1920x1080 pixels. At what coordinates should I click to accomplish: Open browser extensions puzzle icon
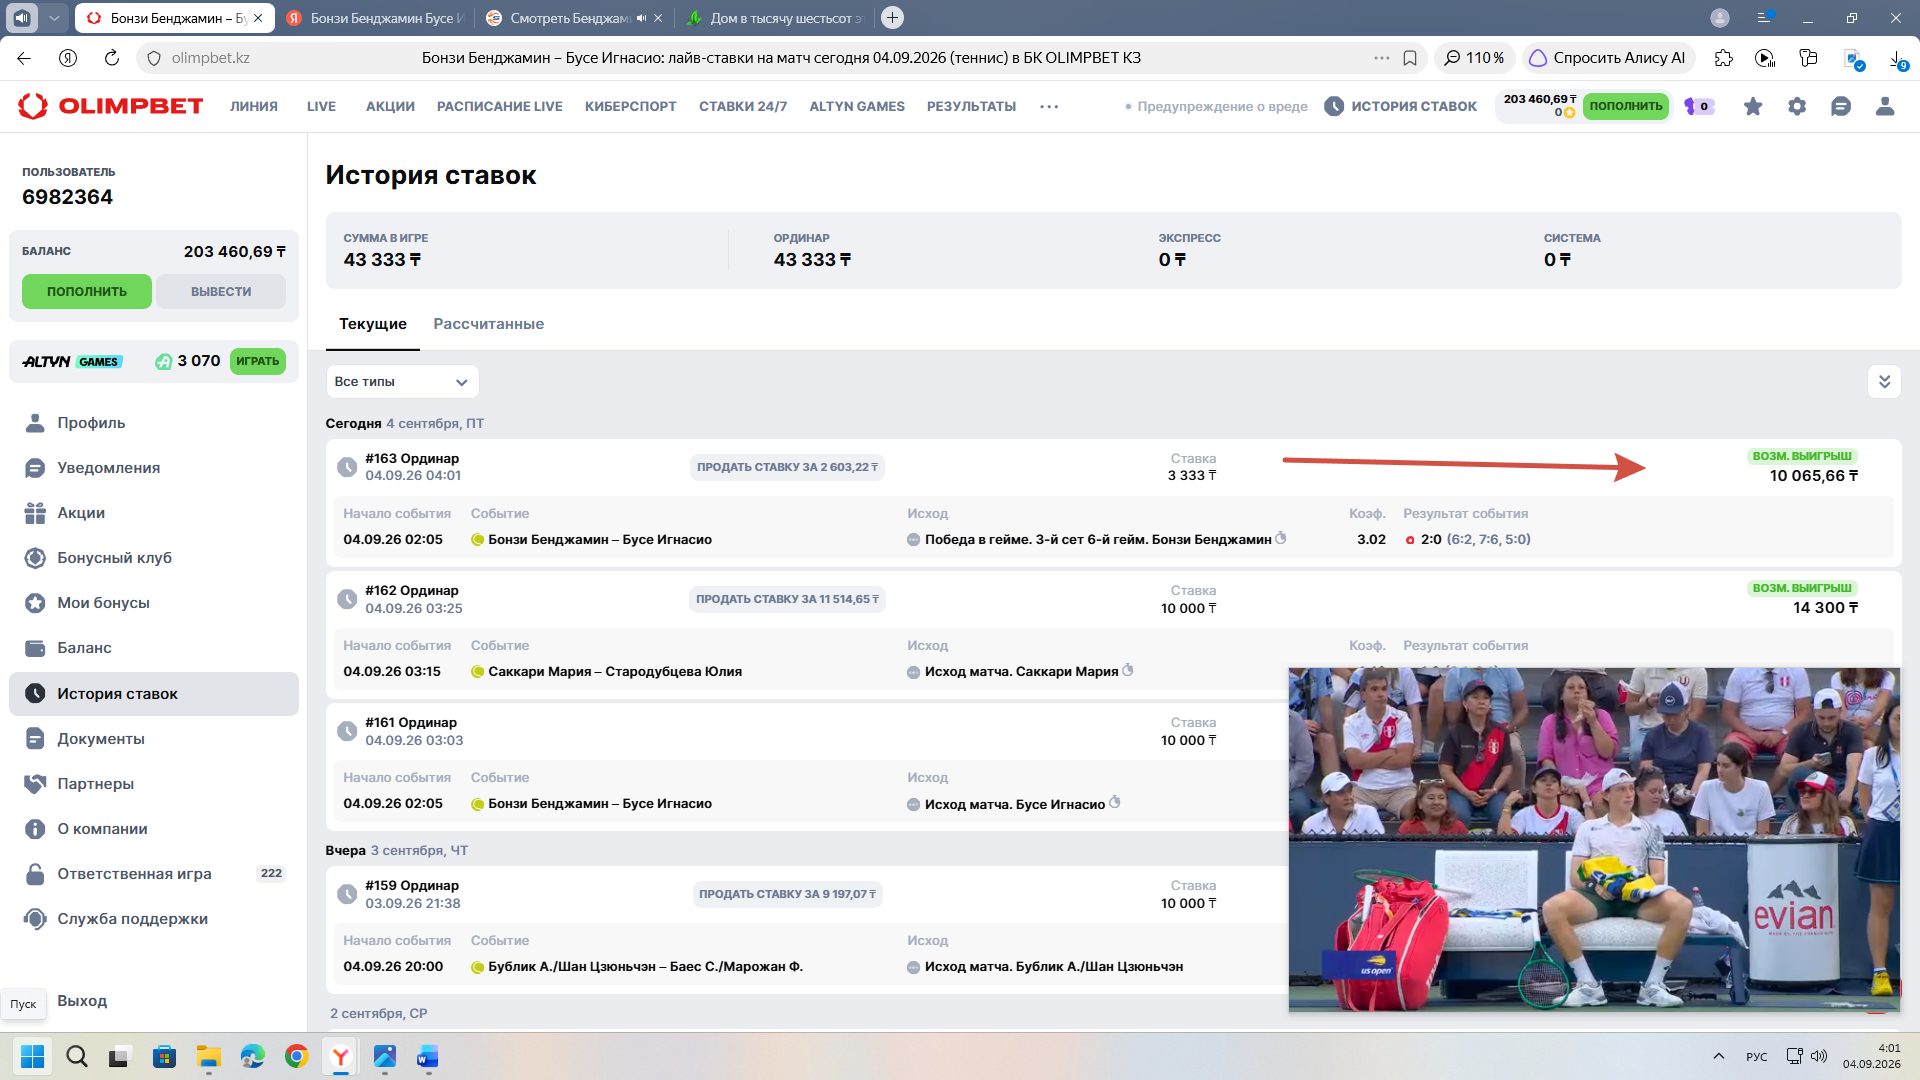pyautogui.click(x=1723, y=58)
